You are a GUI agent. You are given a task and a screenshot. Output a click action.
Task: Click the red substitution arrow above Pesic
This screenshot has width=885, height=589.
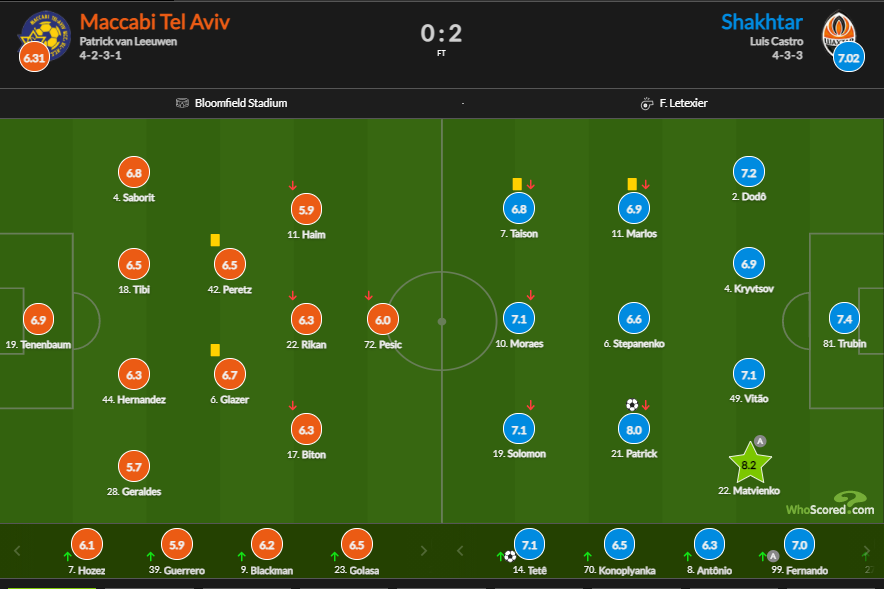tap(369, 296)
